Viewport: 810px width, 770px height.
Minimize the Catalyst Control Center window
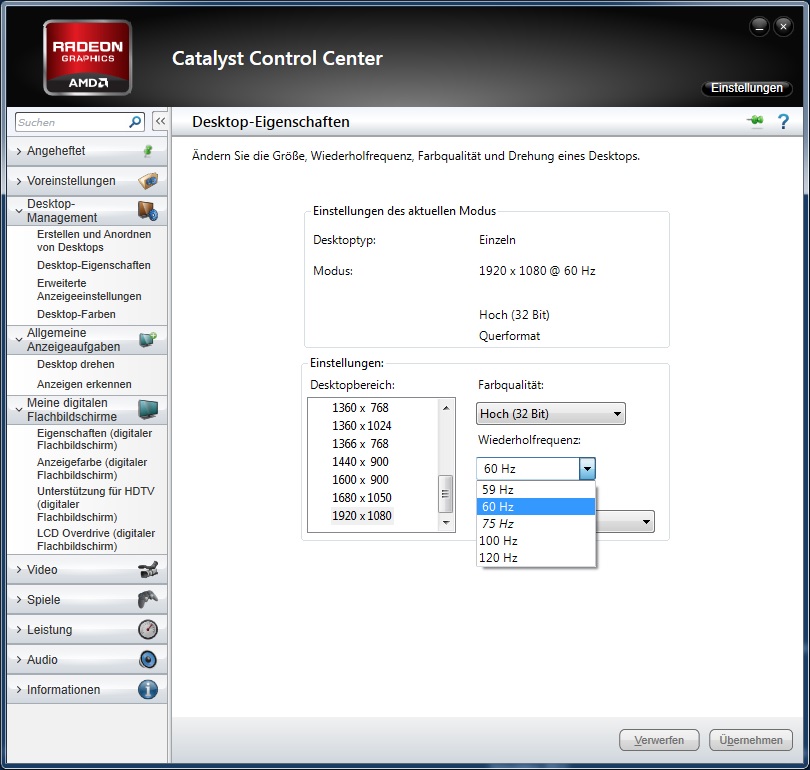[759, 26]
